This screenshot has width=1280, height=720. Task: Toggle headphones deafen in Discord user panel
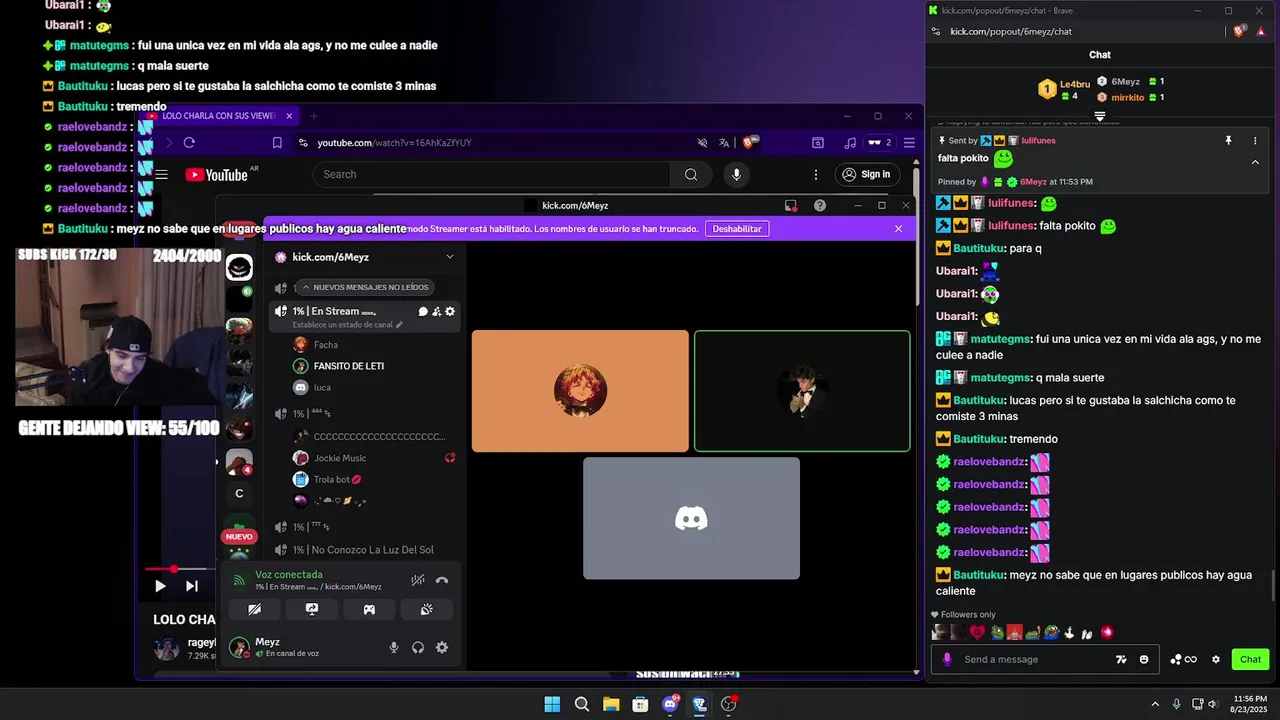418,647
